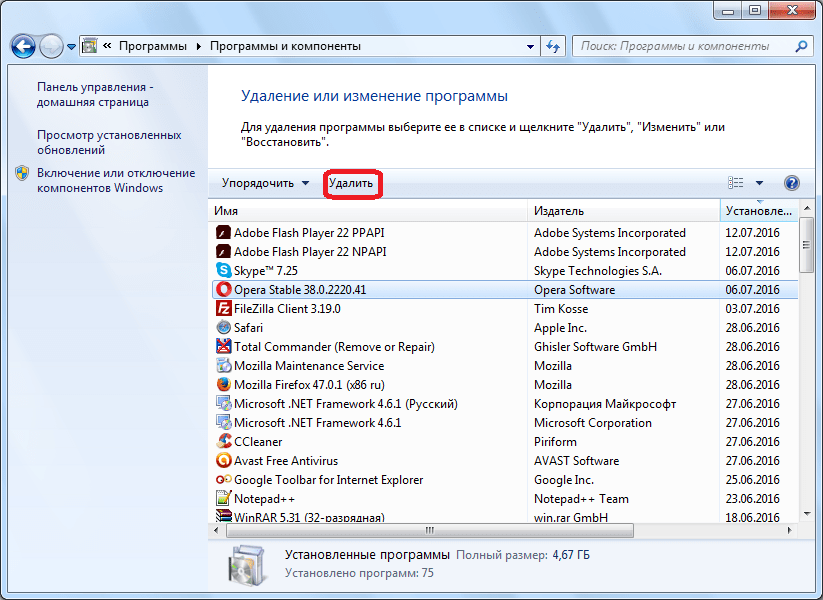
Task: Click publisher Notepad++ Team
Action: click(x=581, y=499)
